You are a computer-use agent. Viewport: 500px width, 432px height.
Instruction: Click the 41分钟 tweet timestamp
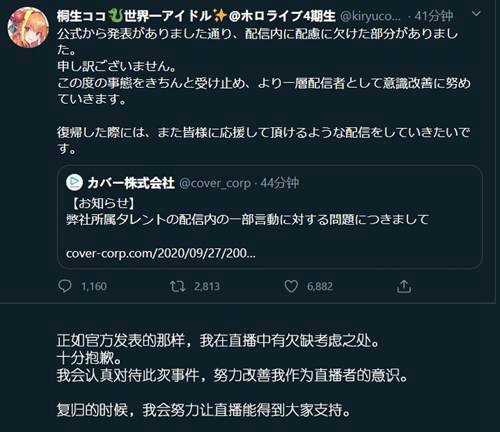coord(433,16)
